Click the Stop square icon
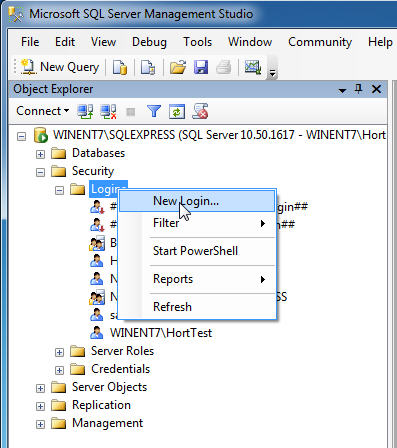This screenshot has width=397, height=448. (131, 112)
